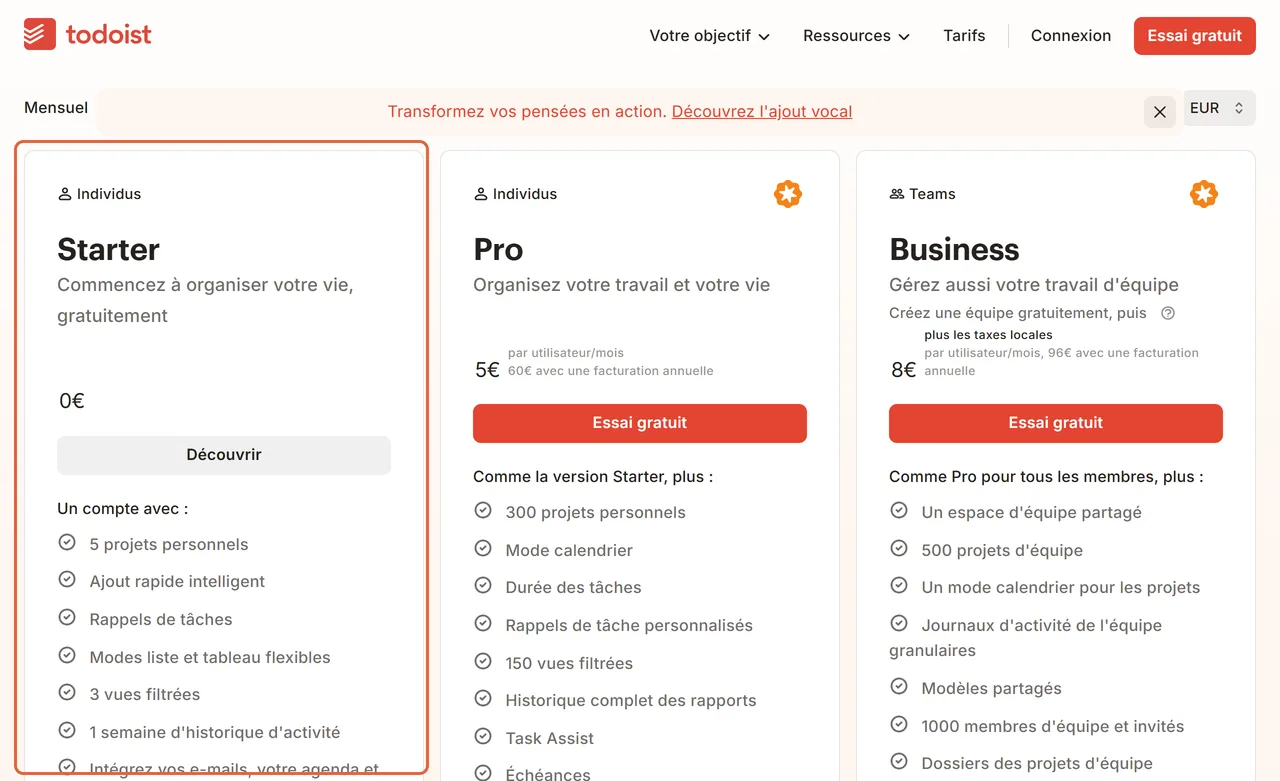Open the EUR currency selector
The height and width of the screenshot is (781, 1280).
1219,108
